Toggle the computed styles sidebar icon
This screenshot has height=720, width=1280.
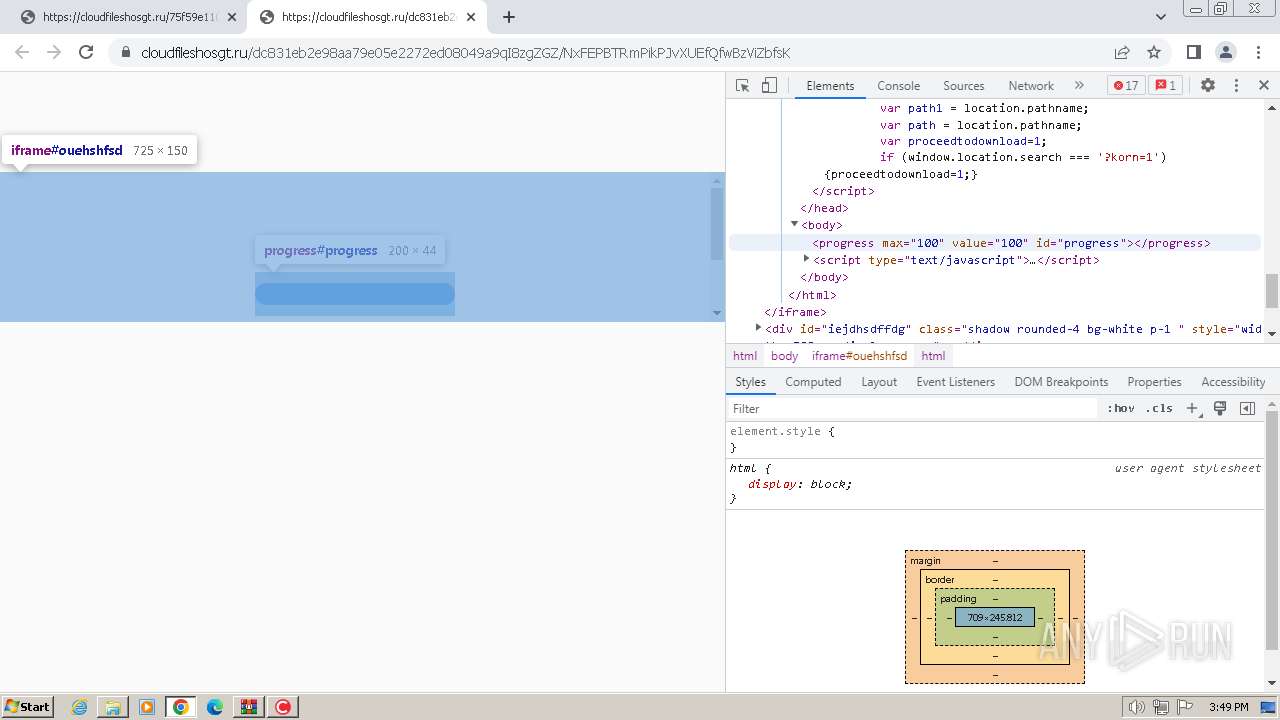tap(1247, 408)
